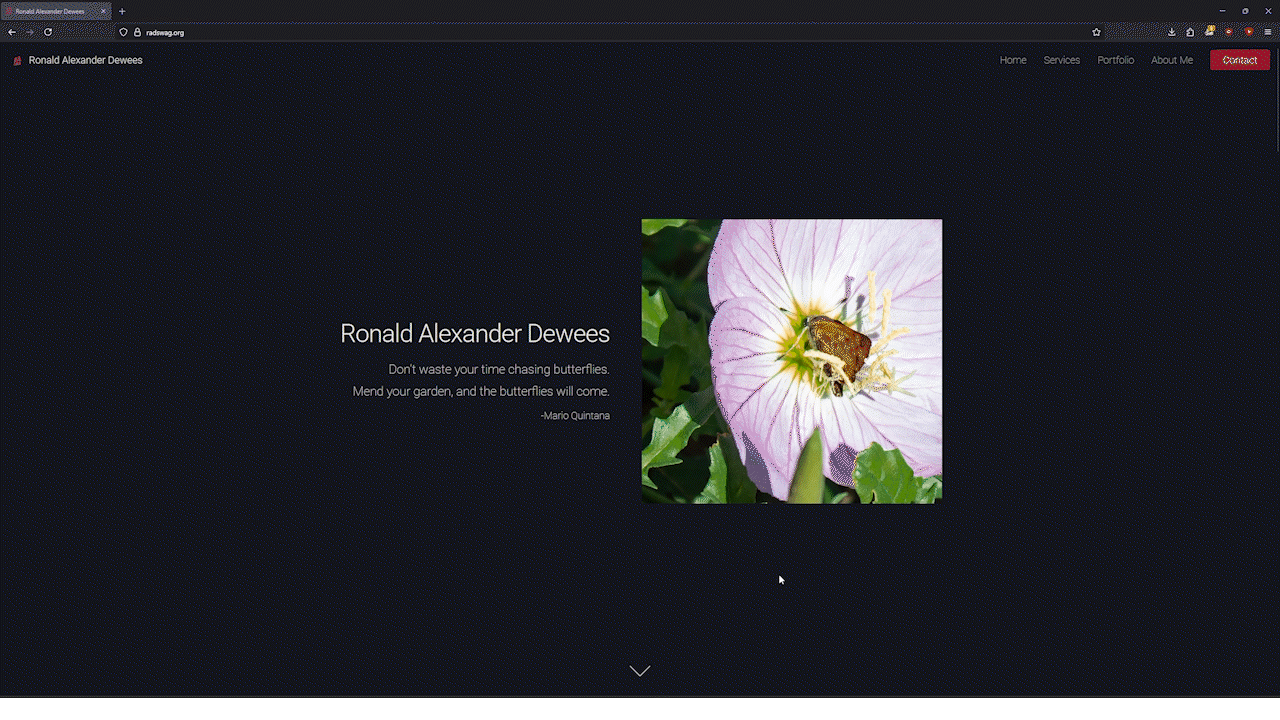The width and height of the screenshot is (1280, 720).
Task: Click the page's vertical scrollbar thumb
Action: [1276, 100]
